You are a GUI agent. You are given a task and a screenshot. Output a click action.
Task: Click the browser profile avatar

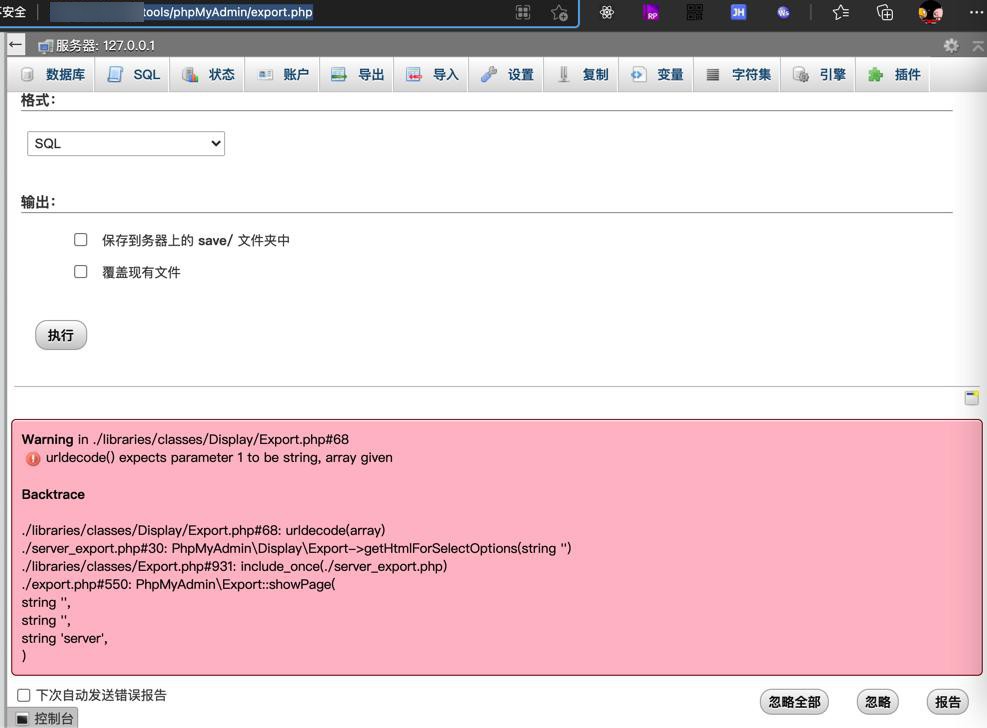930,12
